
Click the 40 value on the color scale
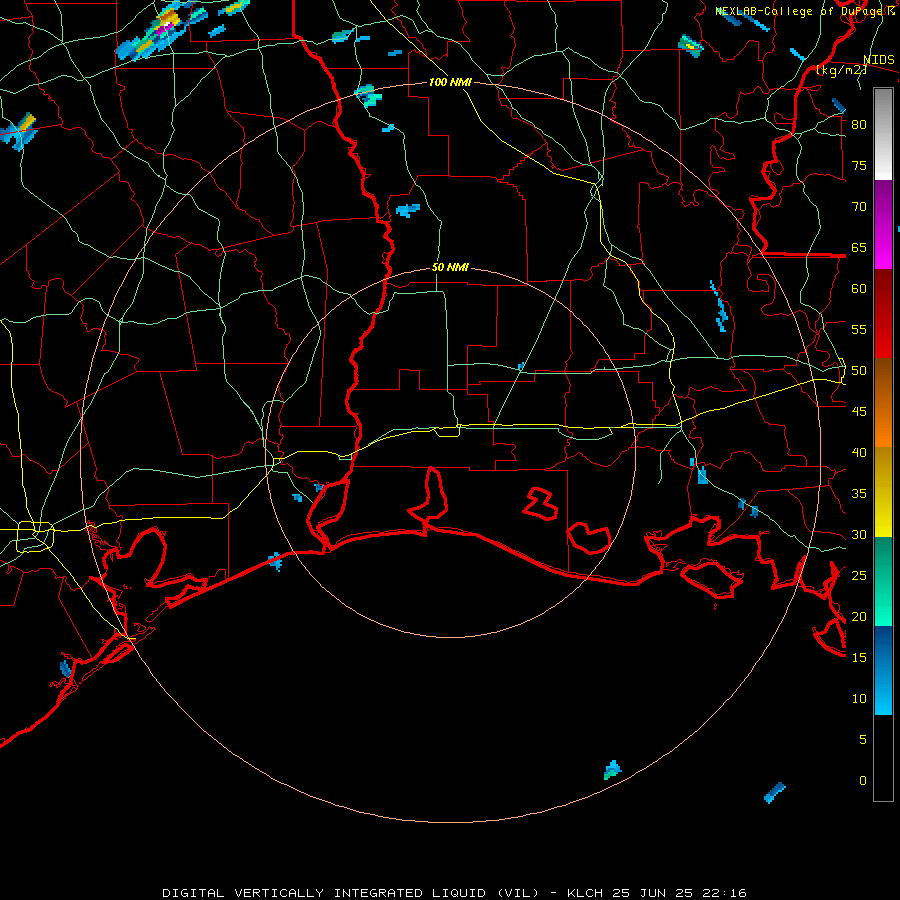coord(859,452)
